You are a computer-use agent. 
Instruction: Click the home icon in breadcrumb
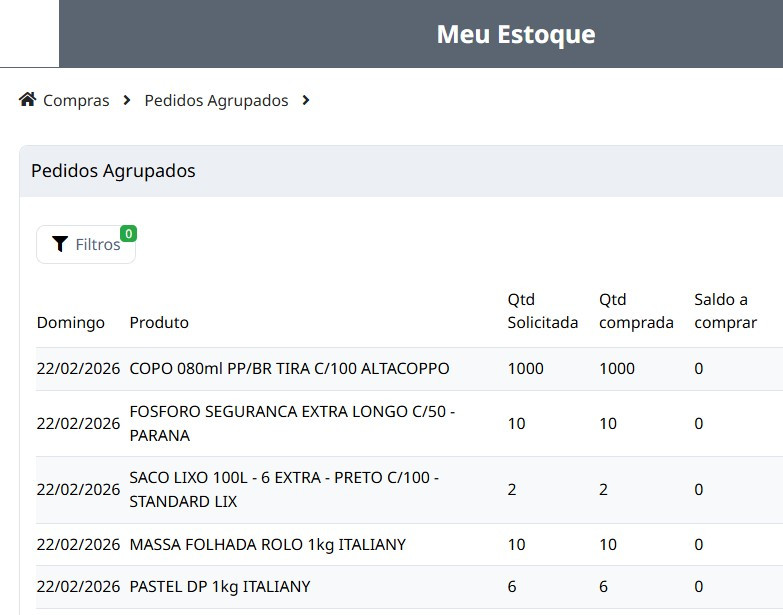(27, 100)
